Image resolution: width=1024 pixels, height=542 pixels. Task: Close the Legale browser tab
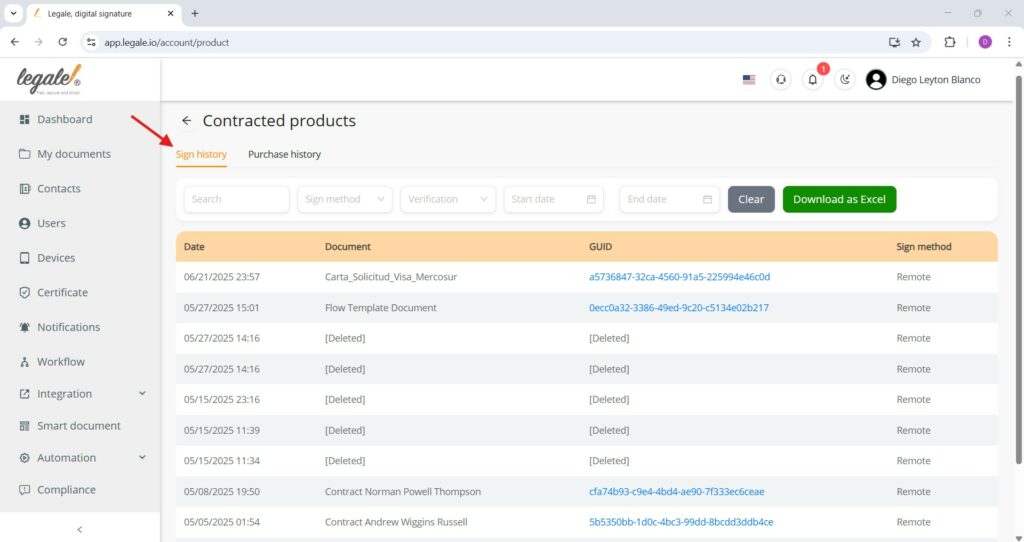point(170,13)
